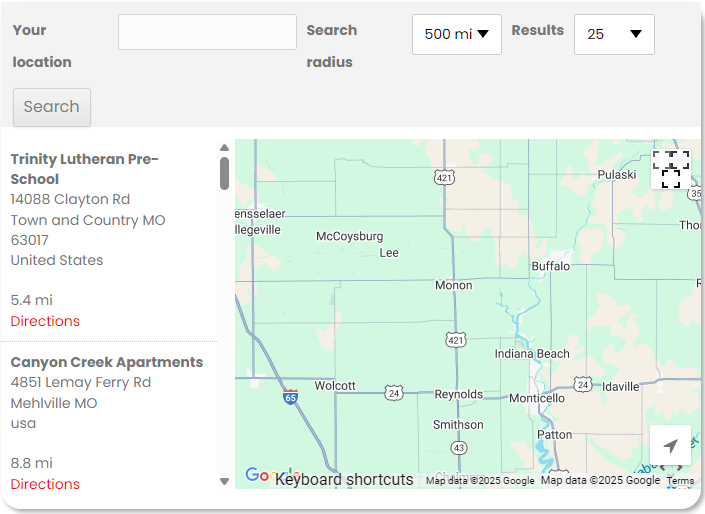Viewport: 705px width, 514px height.
Task: Click the Wolcott label on the map
Action: [335, 386]
